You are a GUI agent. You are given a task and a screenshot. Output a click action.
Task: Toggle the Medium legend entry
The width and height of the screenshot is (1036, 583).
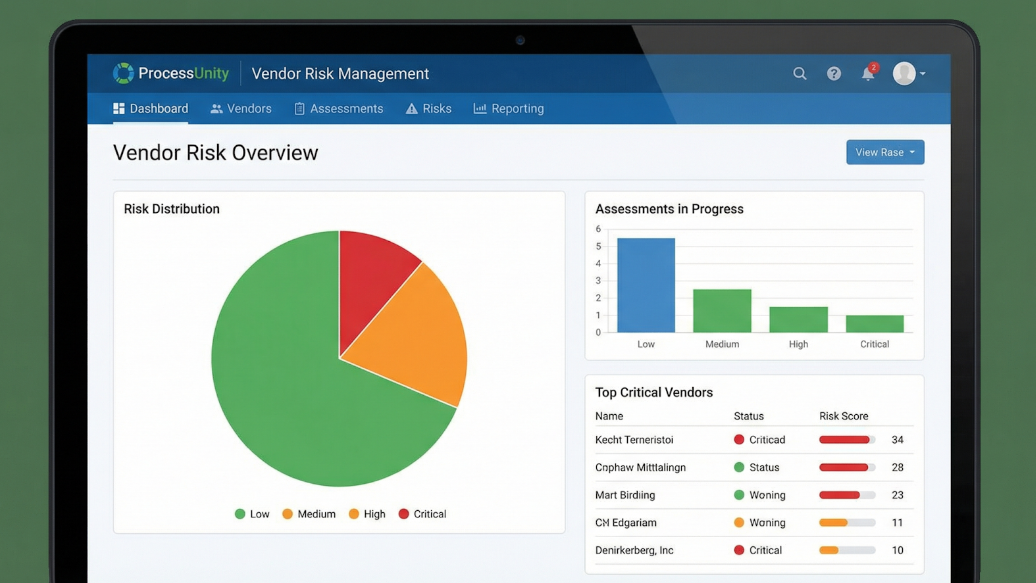[309, 513]
